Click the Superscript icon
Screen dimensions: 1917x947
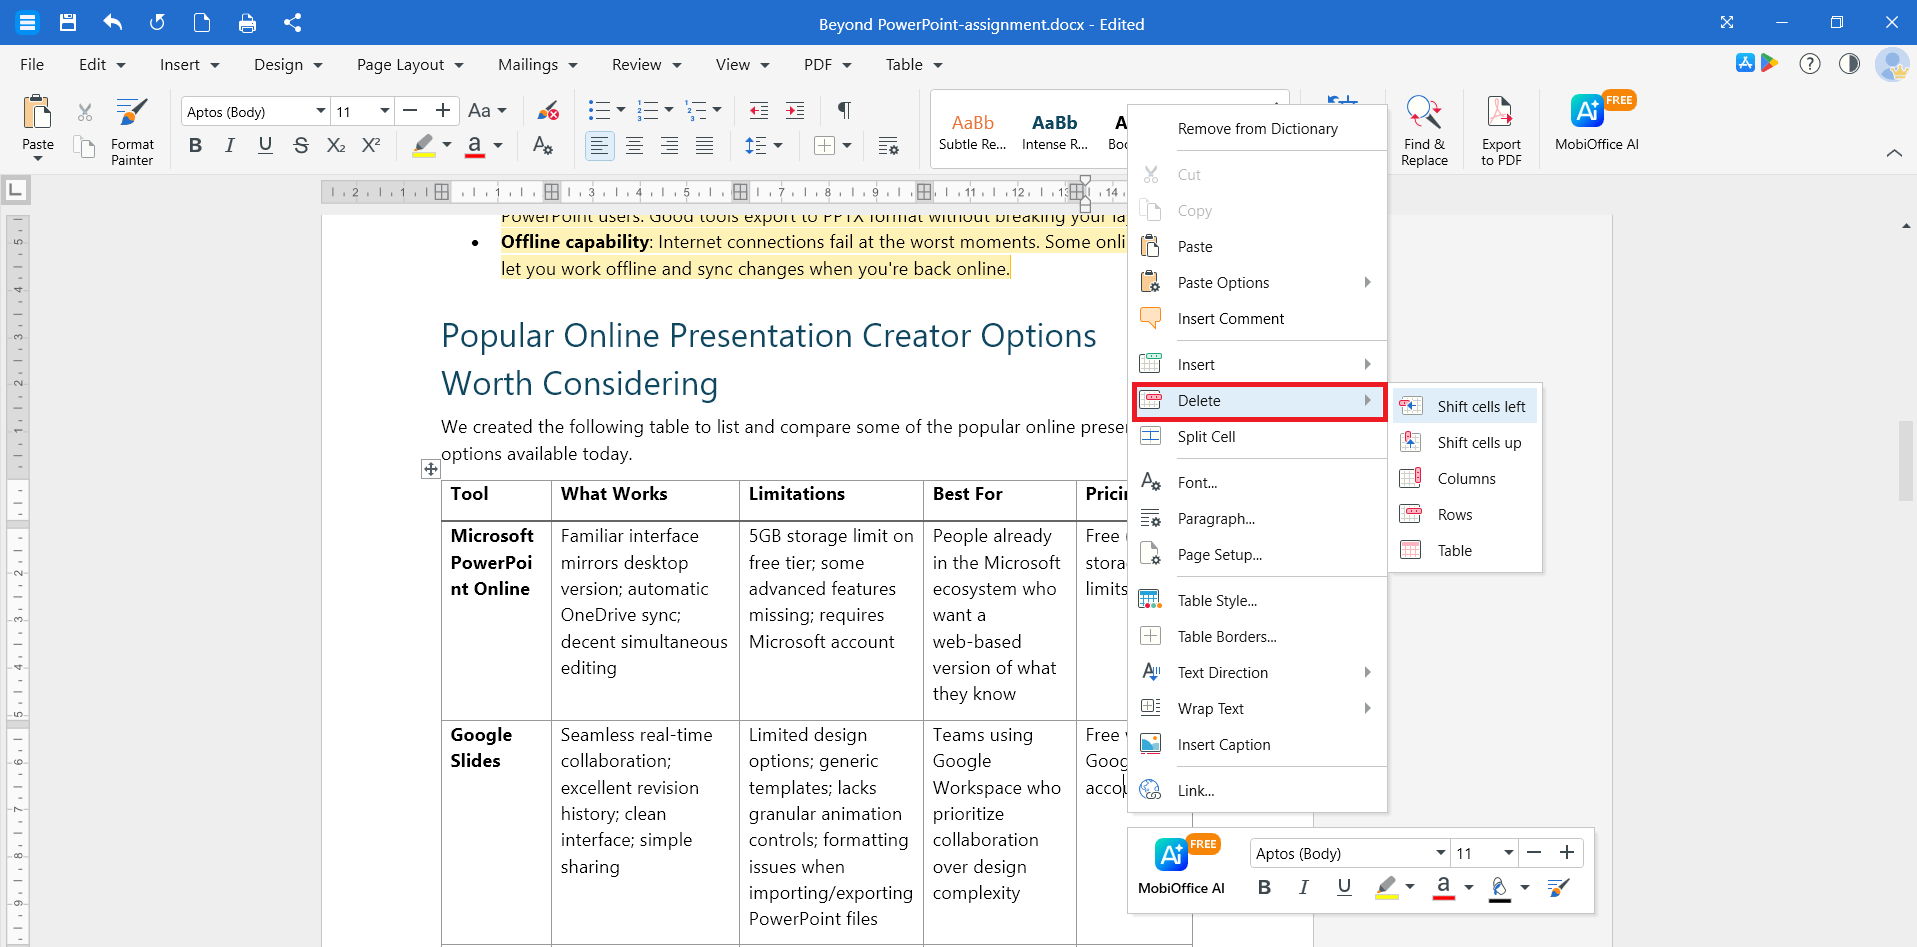click(x=371, y=145)
